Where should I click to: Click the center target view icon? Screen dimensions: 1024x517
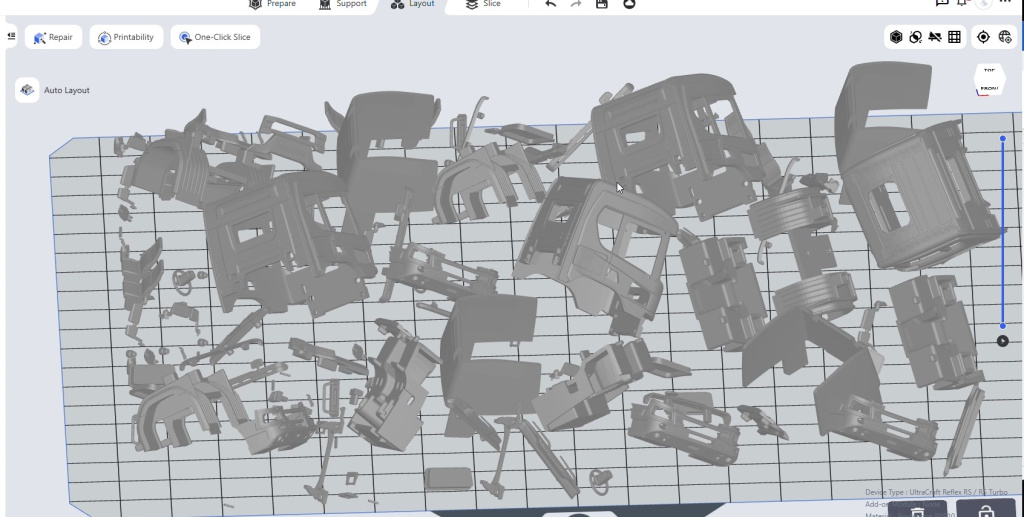point(983,37)
